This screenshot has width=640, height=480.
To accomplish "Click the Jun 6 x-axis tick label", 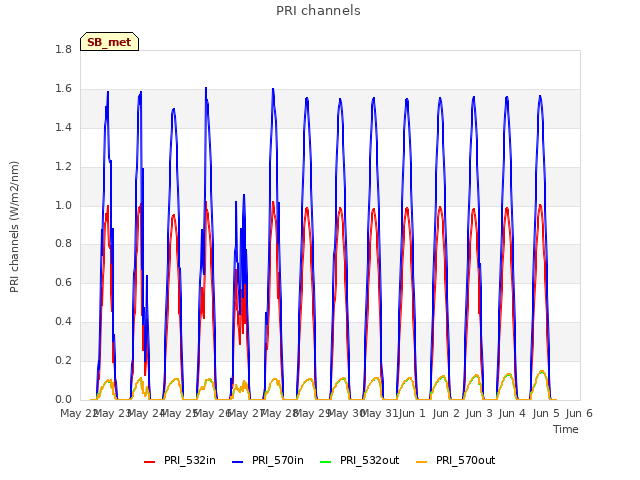I will pos(579,413).
